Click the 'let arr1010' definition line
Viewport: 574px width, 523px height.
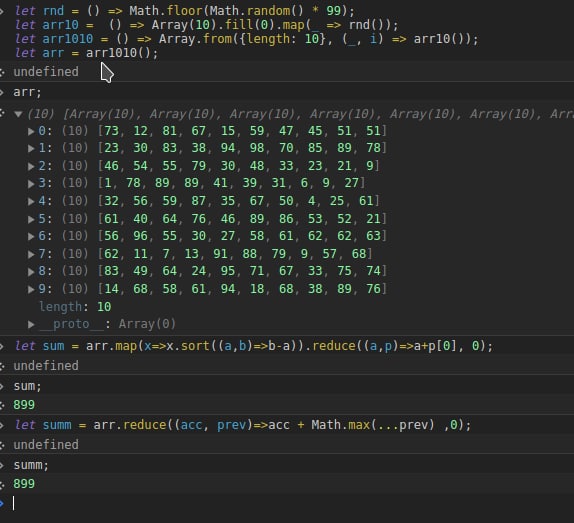246,39
